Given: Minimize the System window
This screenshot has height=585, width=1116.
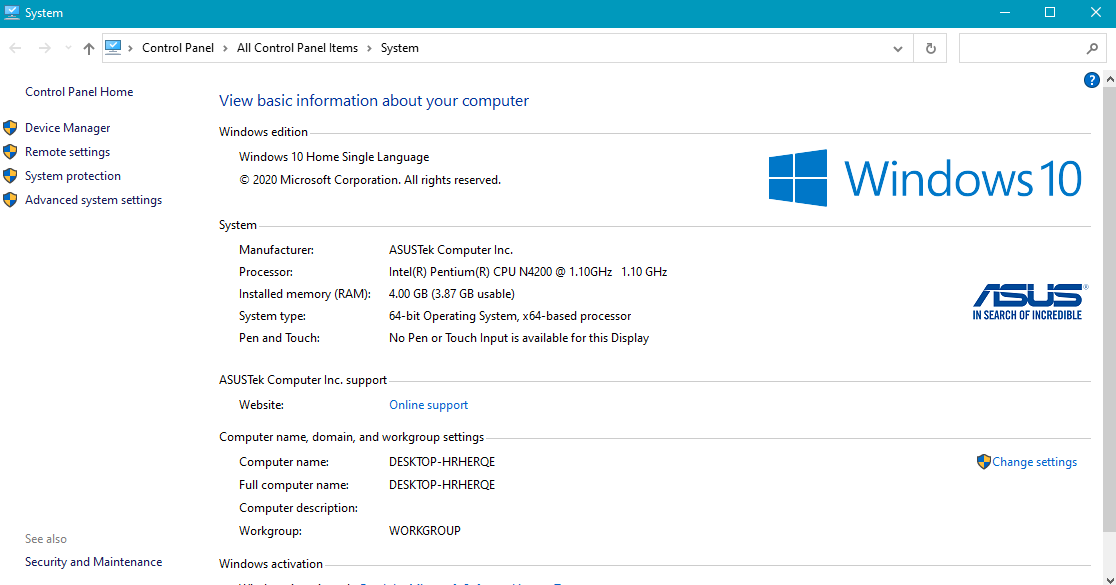Looking at the screenshot, I should click(x=1005, y=13).
